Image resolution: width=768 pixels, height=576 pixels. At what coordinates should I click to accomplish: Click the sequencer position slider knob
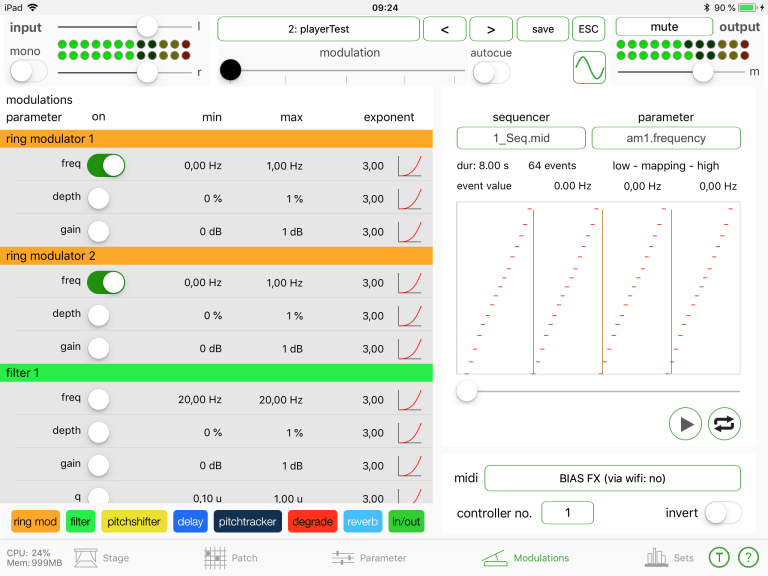[x=466, y=391]
